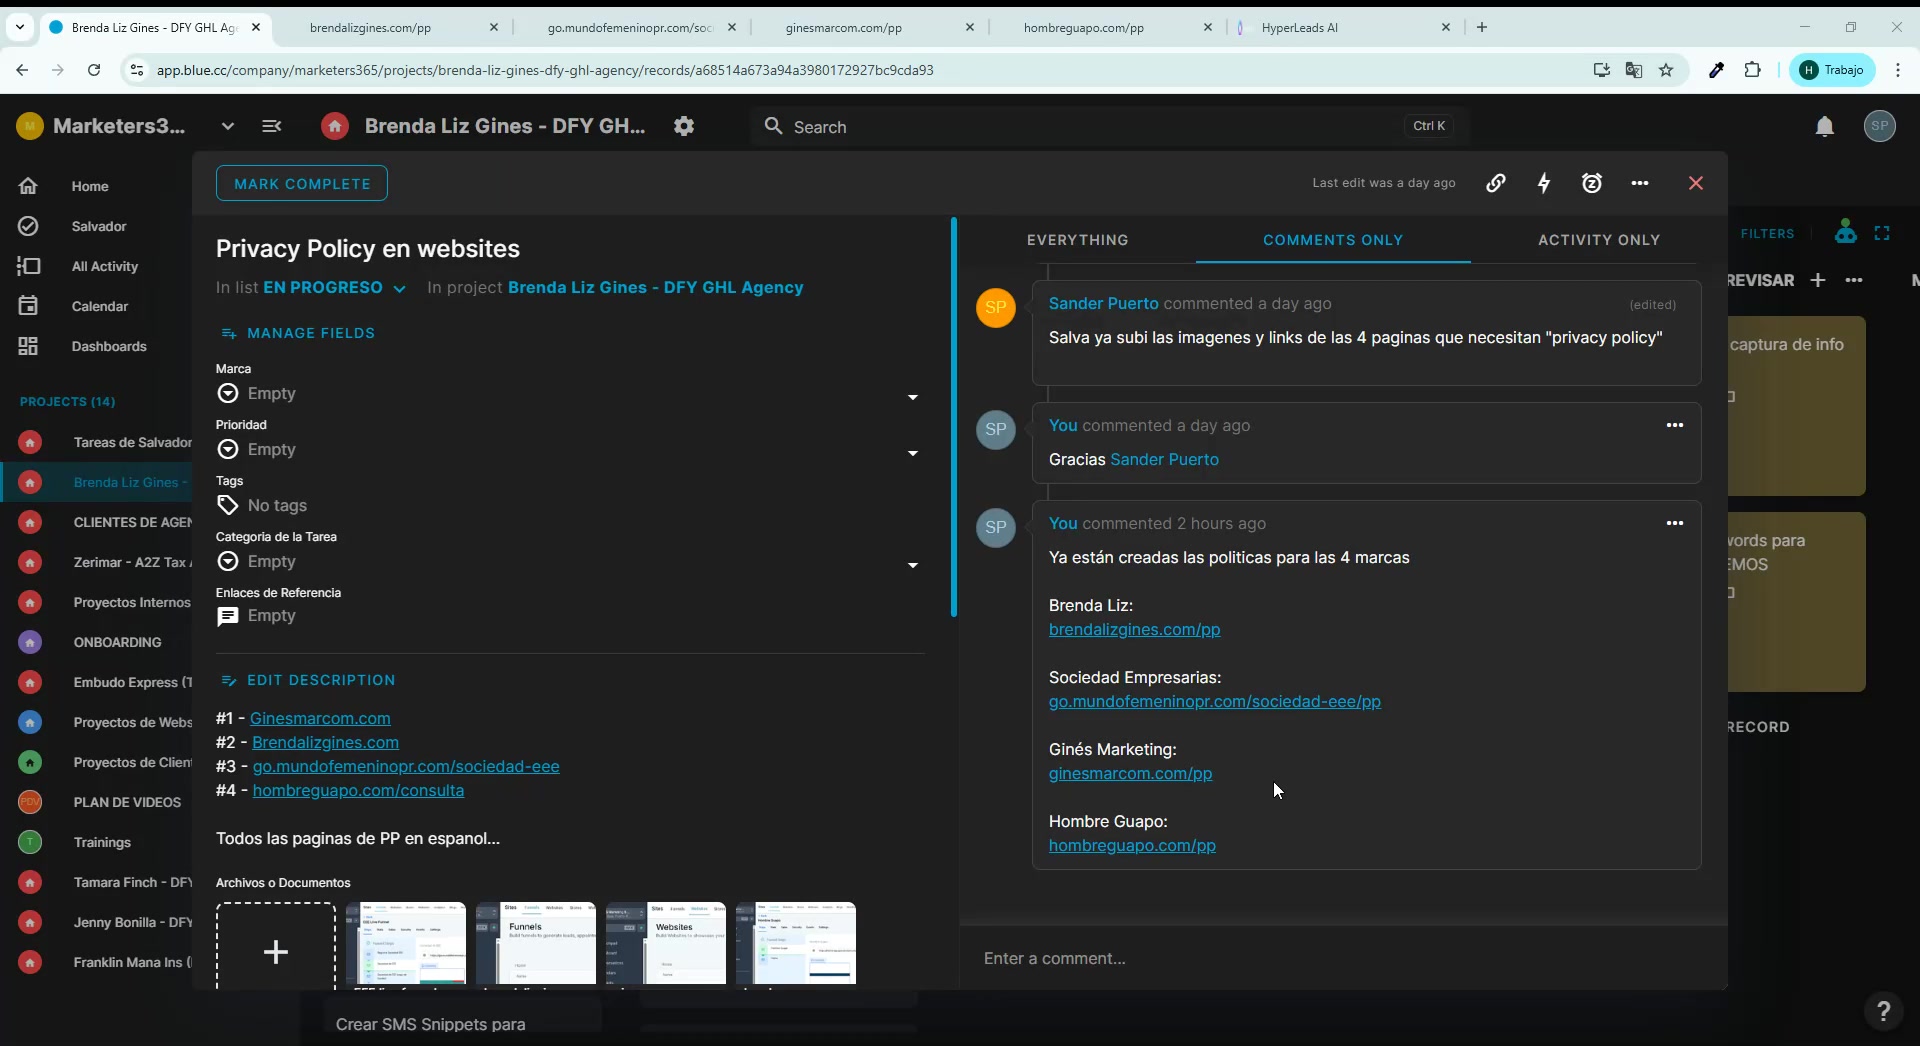
Task: Open options for the 2 hours ago comment
Action: (x=1675, y=523)
